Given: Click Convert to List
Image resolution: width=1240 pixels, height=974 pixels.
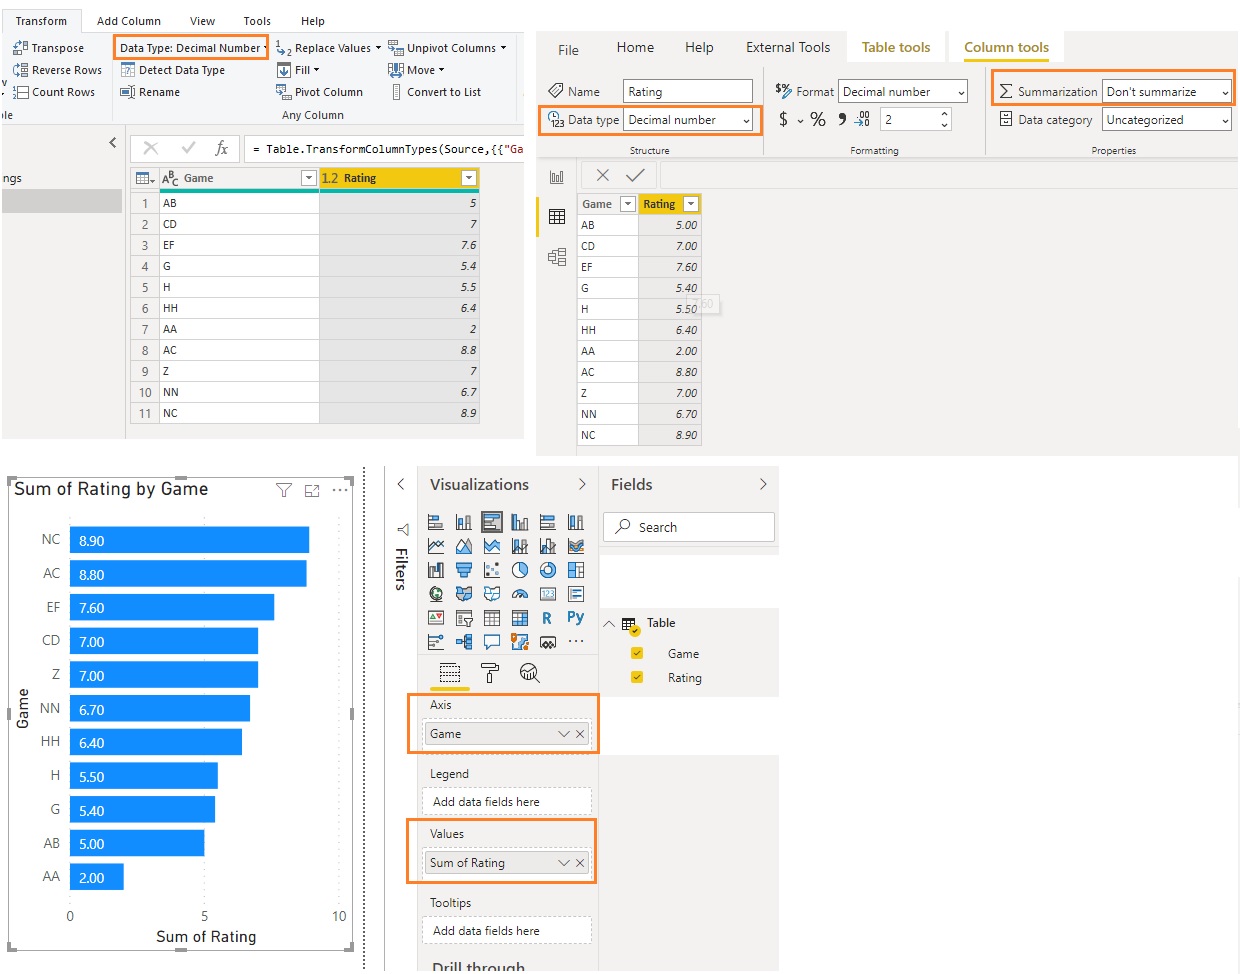Looking at the screenshot, I should [435, 92].
